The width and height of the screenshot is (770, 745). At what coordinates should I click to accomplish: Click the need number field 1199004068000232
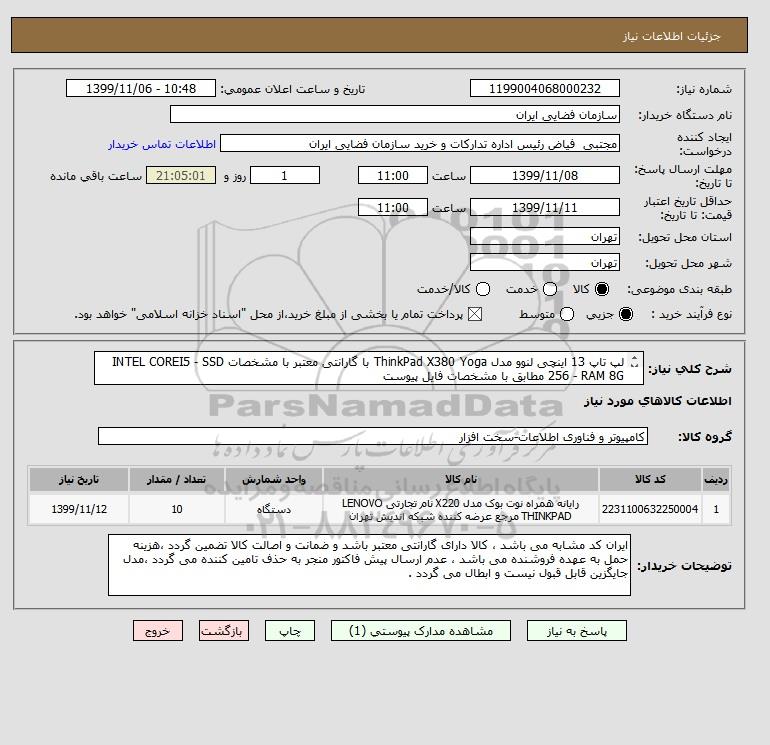(545, 88)
